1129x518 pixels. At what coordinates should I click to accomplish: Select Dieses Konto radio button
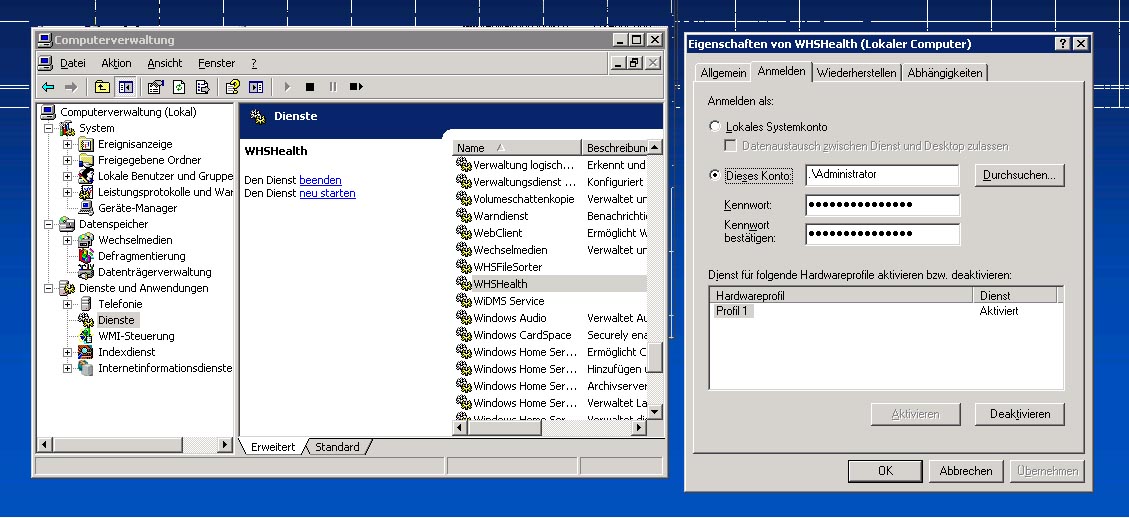coord(715,175)
